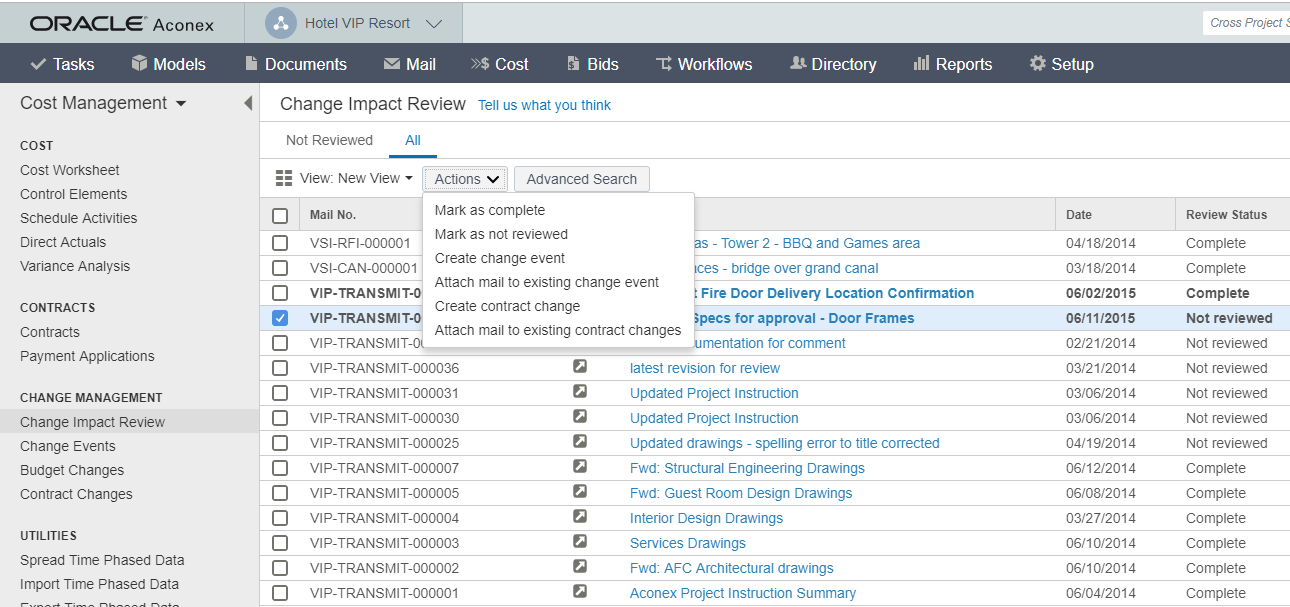Check the VIP-TRANSMIT-000025 row checkbox

click(280, 443)
